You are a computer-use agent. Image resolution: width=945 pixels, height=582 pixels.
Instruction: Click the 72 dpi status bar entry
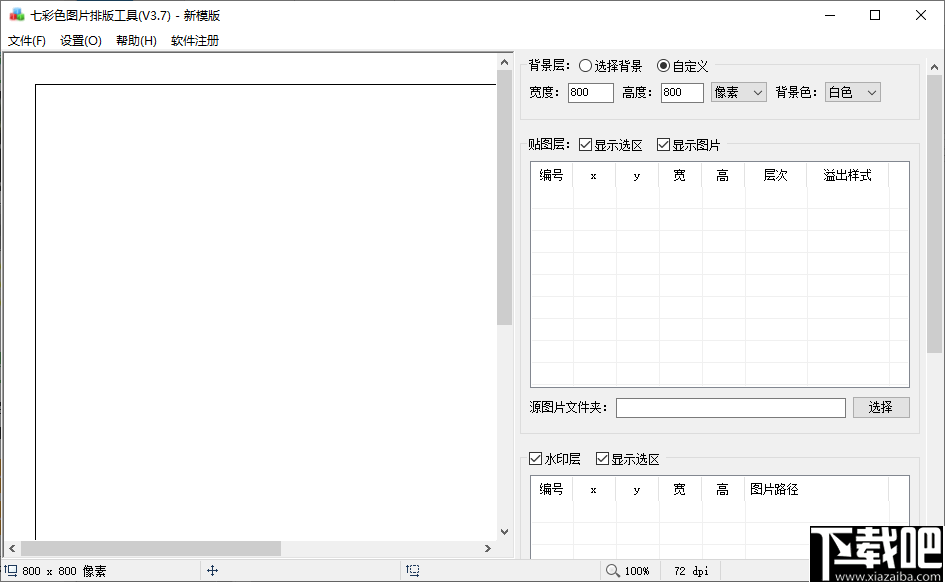[x=691, y=571]
